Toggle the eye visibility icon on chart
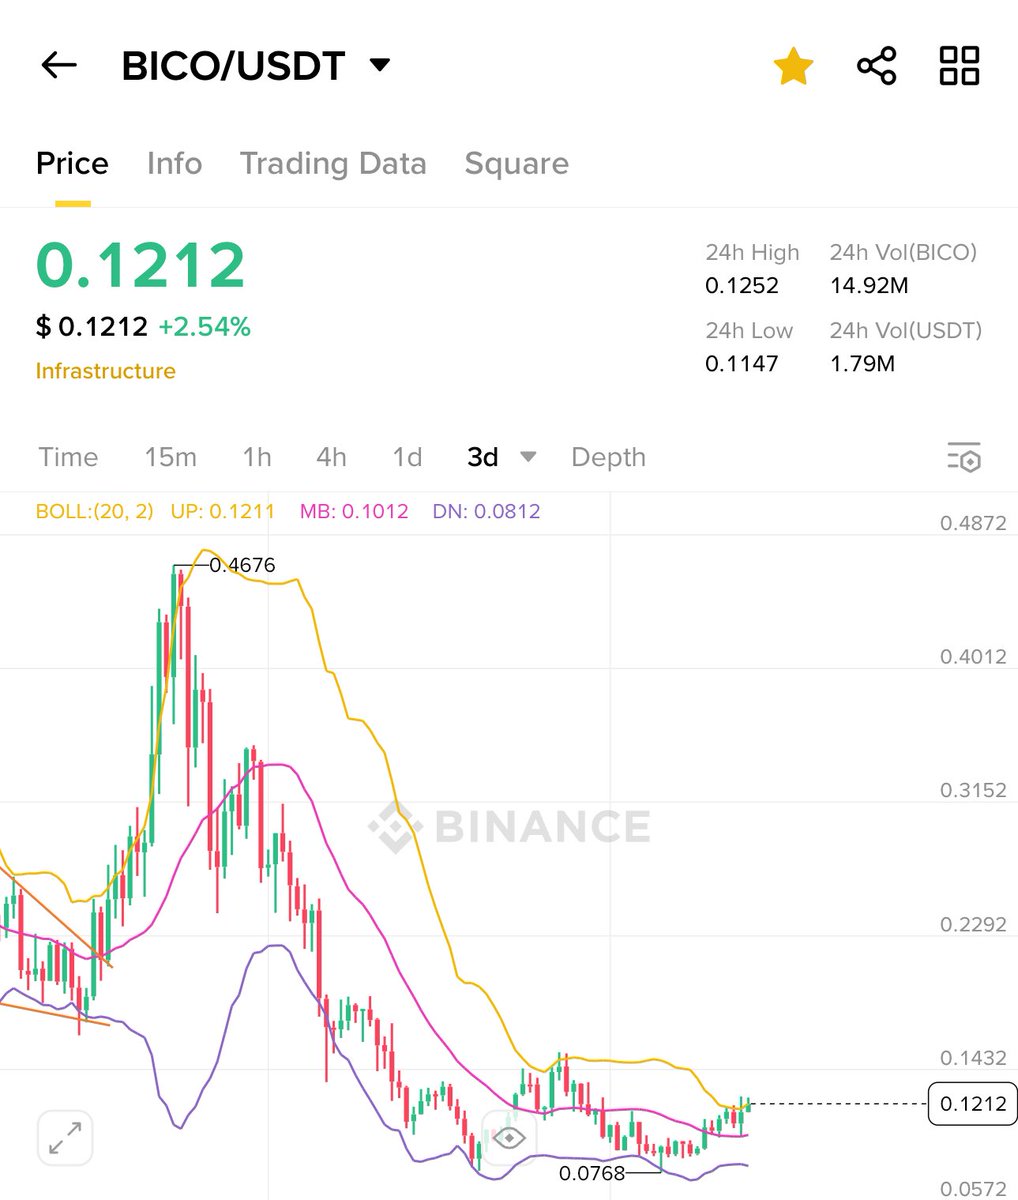1018x1200 pixels. pyautogui.click(x=509, y=1138)
